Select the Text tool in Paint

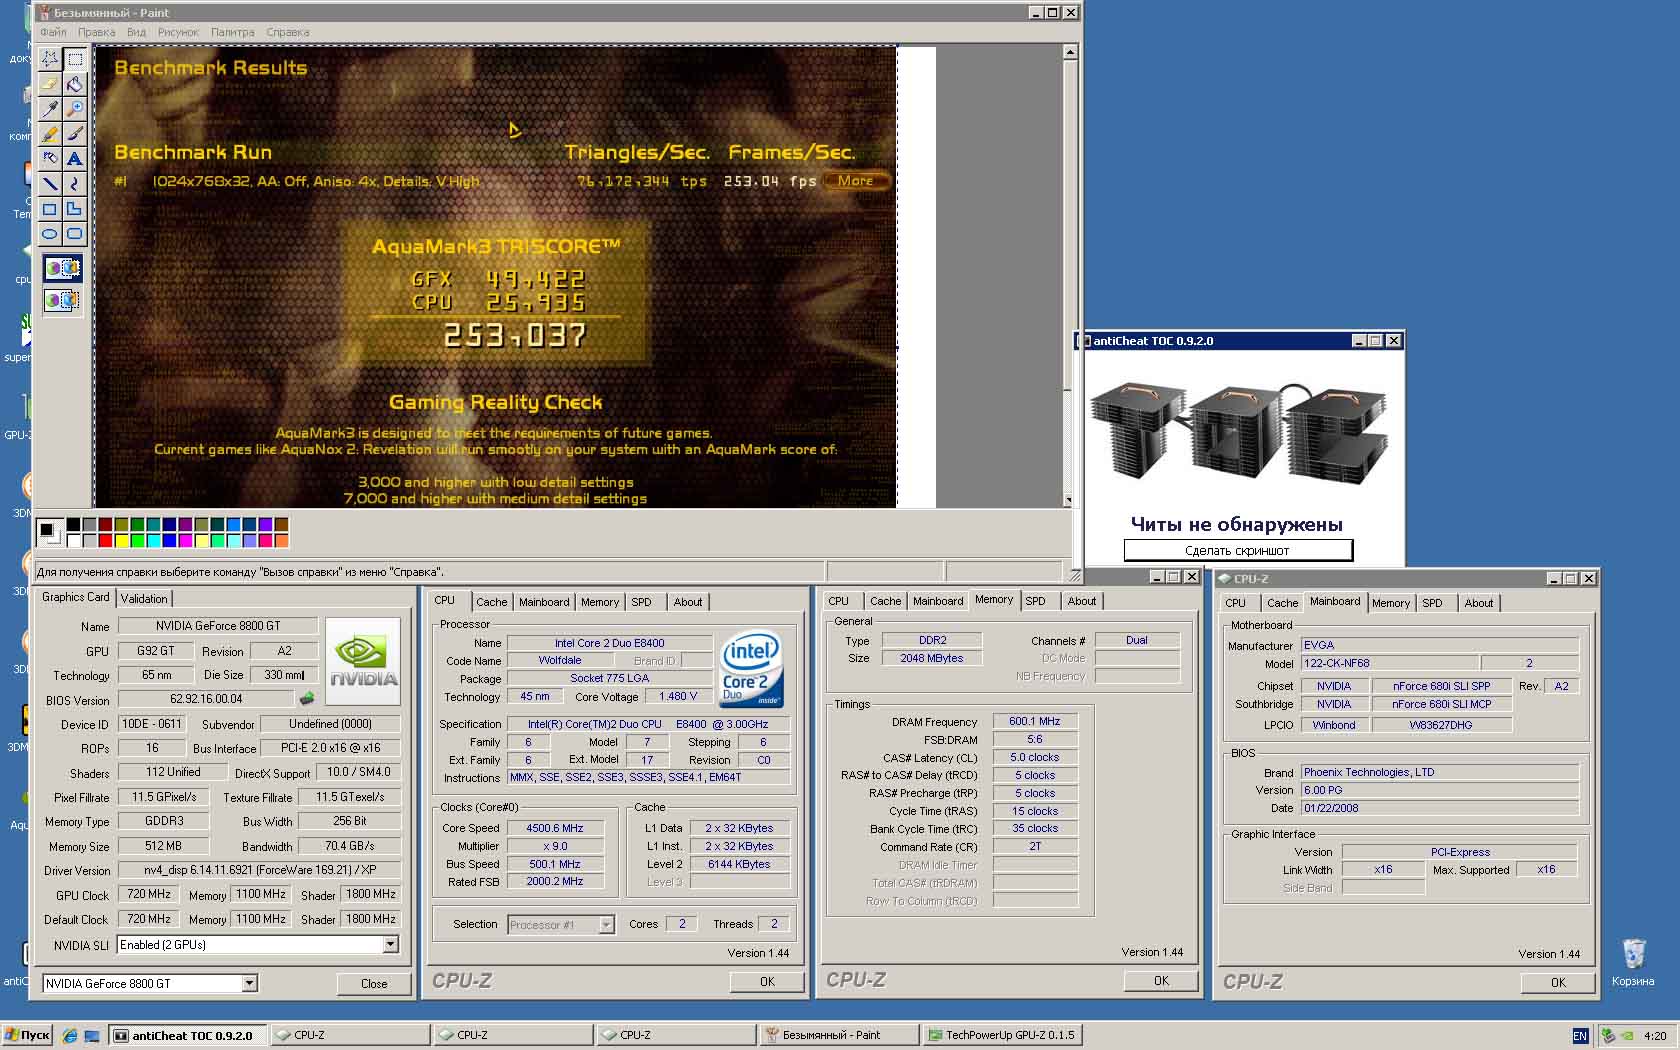(75, 159)
